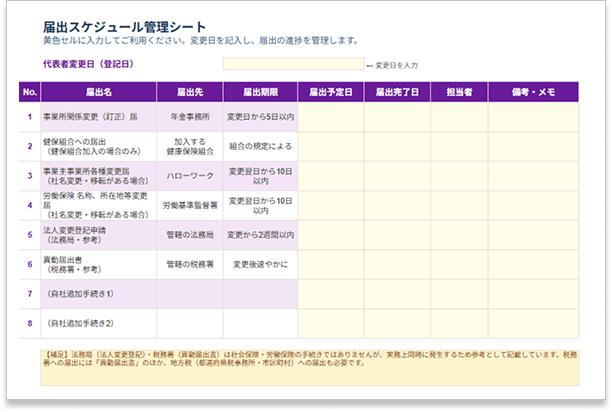Click the 届出名 column header
The image size is (612, 412).
[99, 92]
